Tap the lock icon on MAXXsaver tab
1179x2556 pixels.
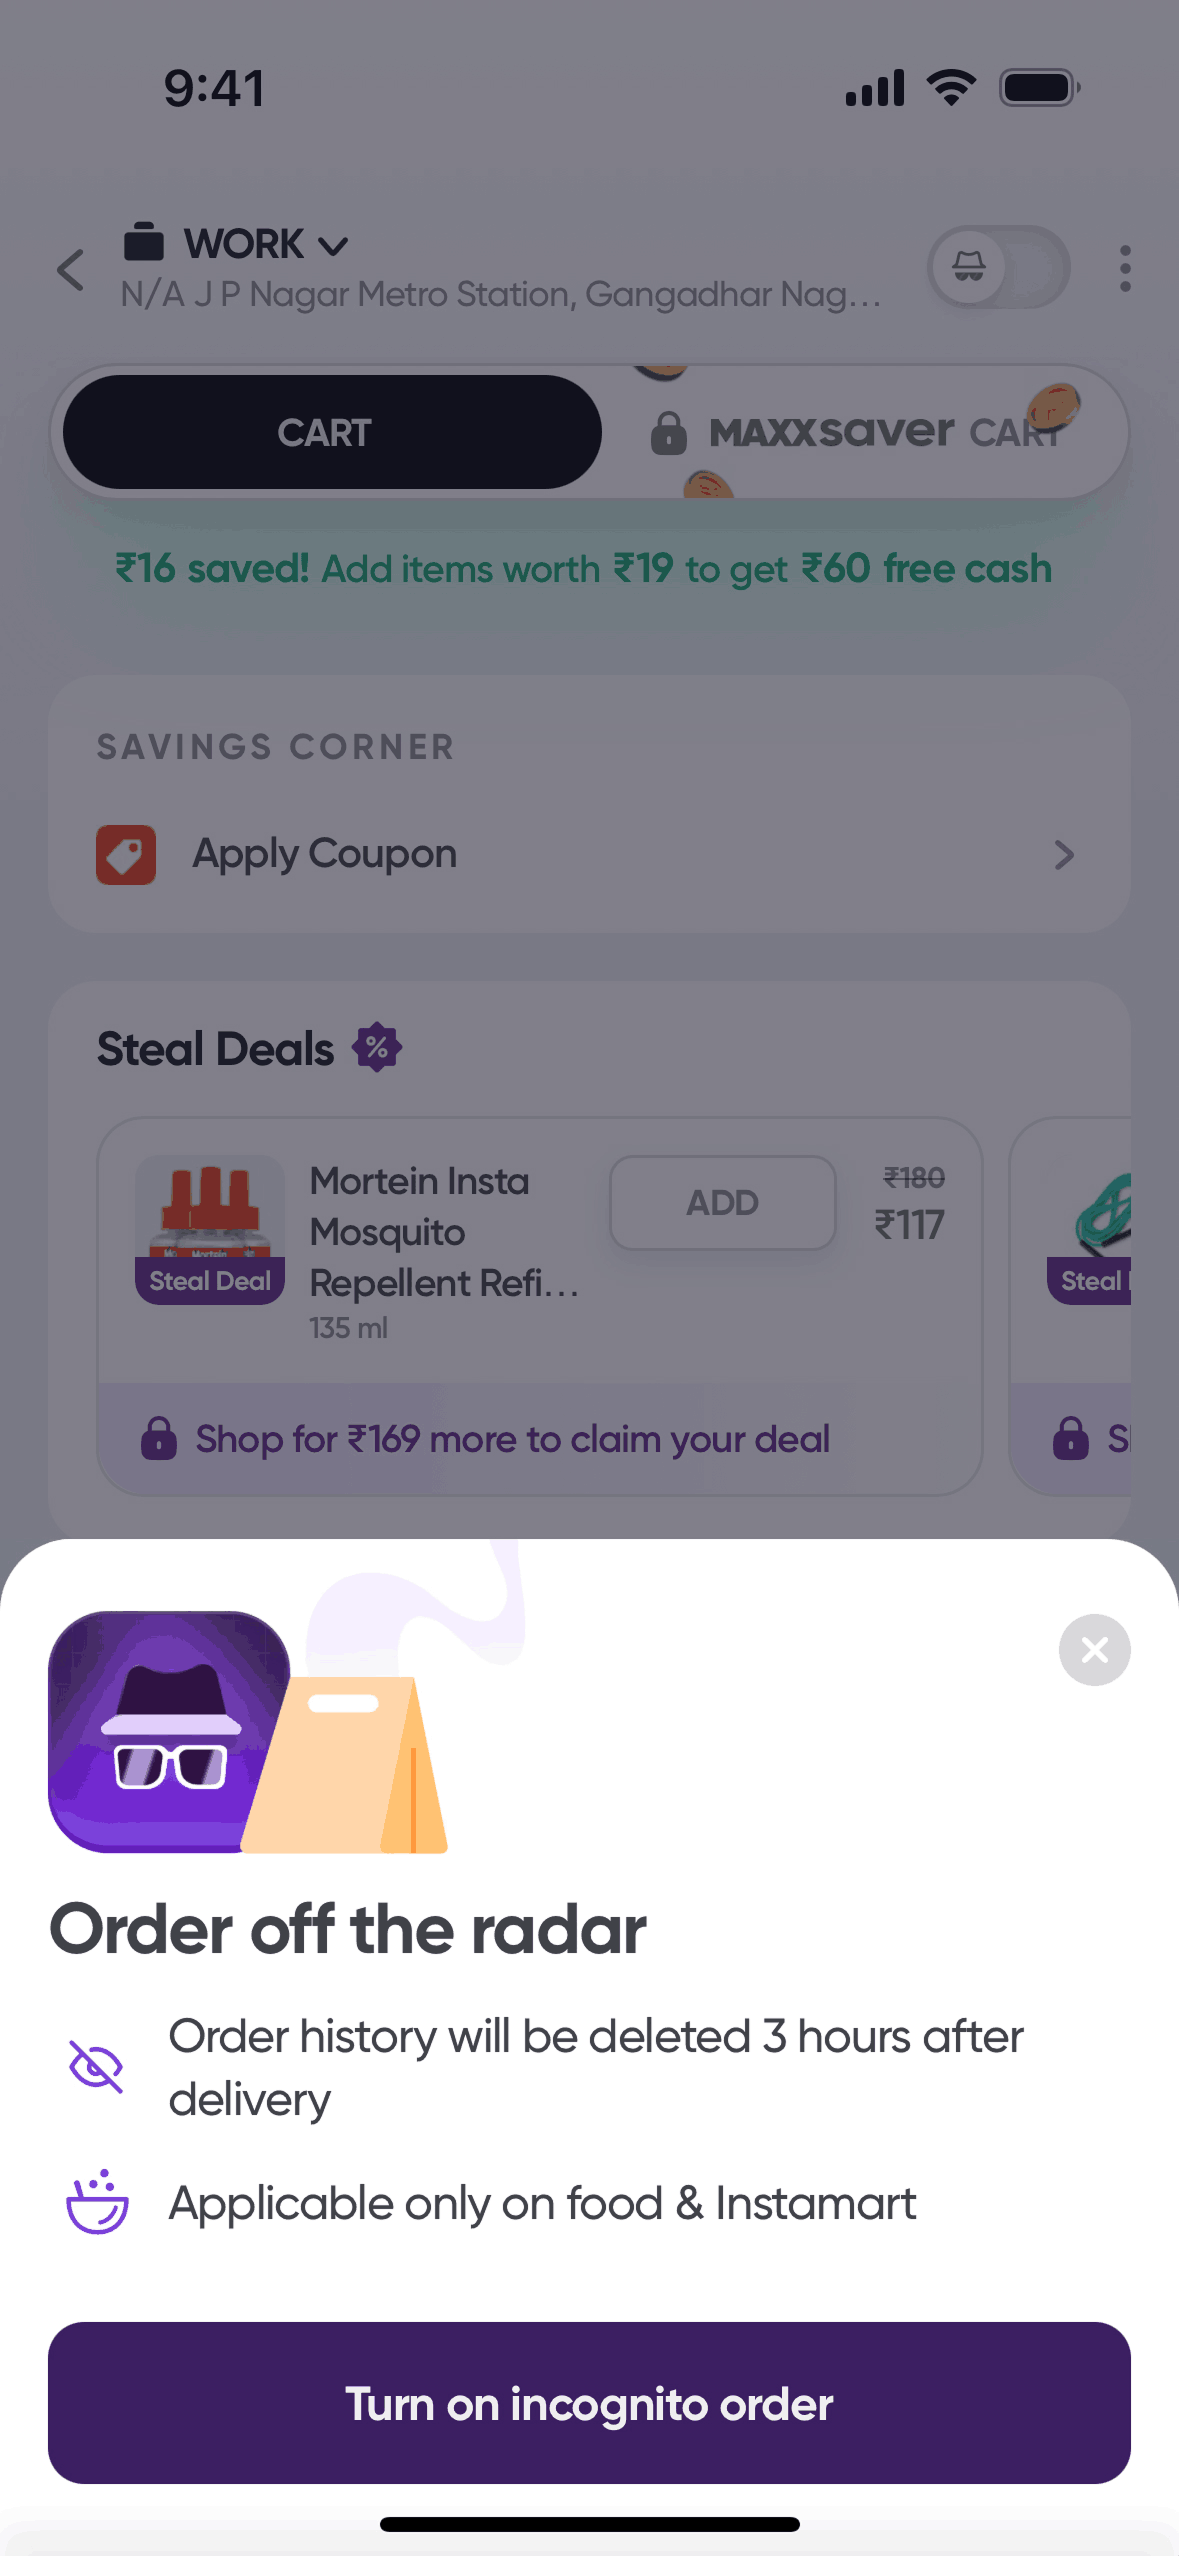668,433
